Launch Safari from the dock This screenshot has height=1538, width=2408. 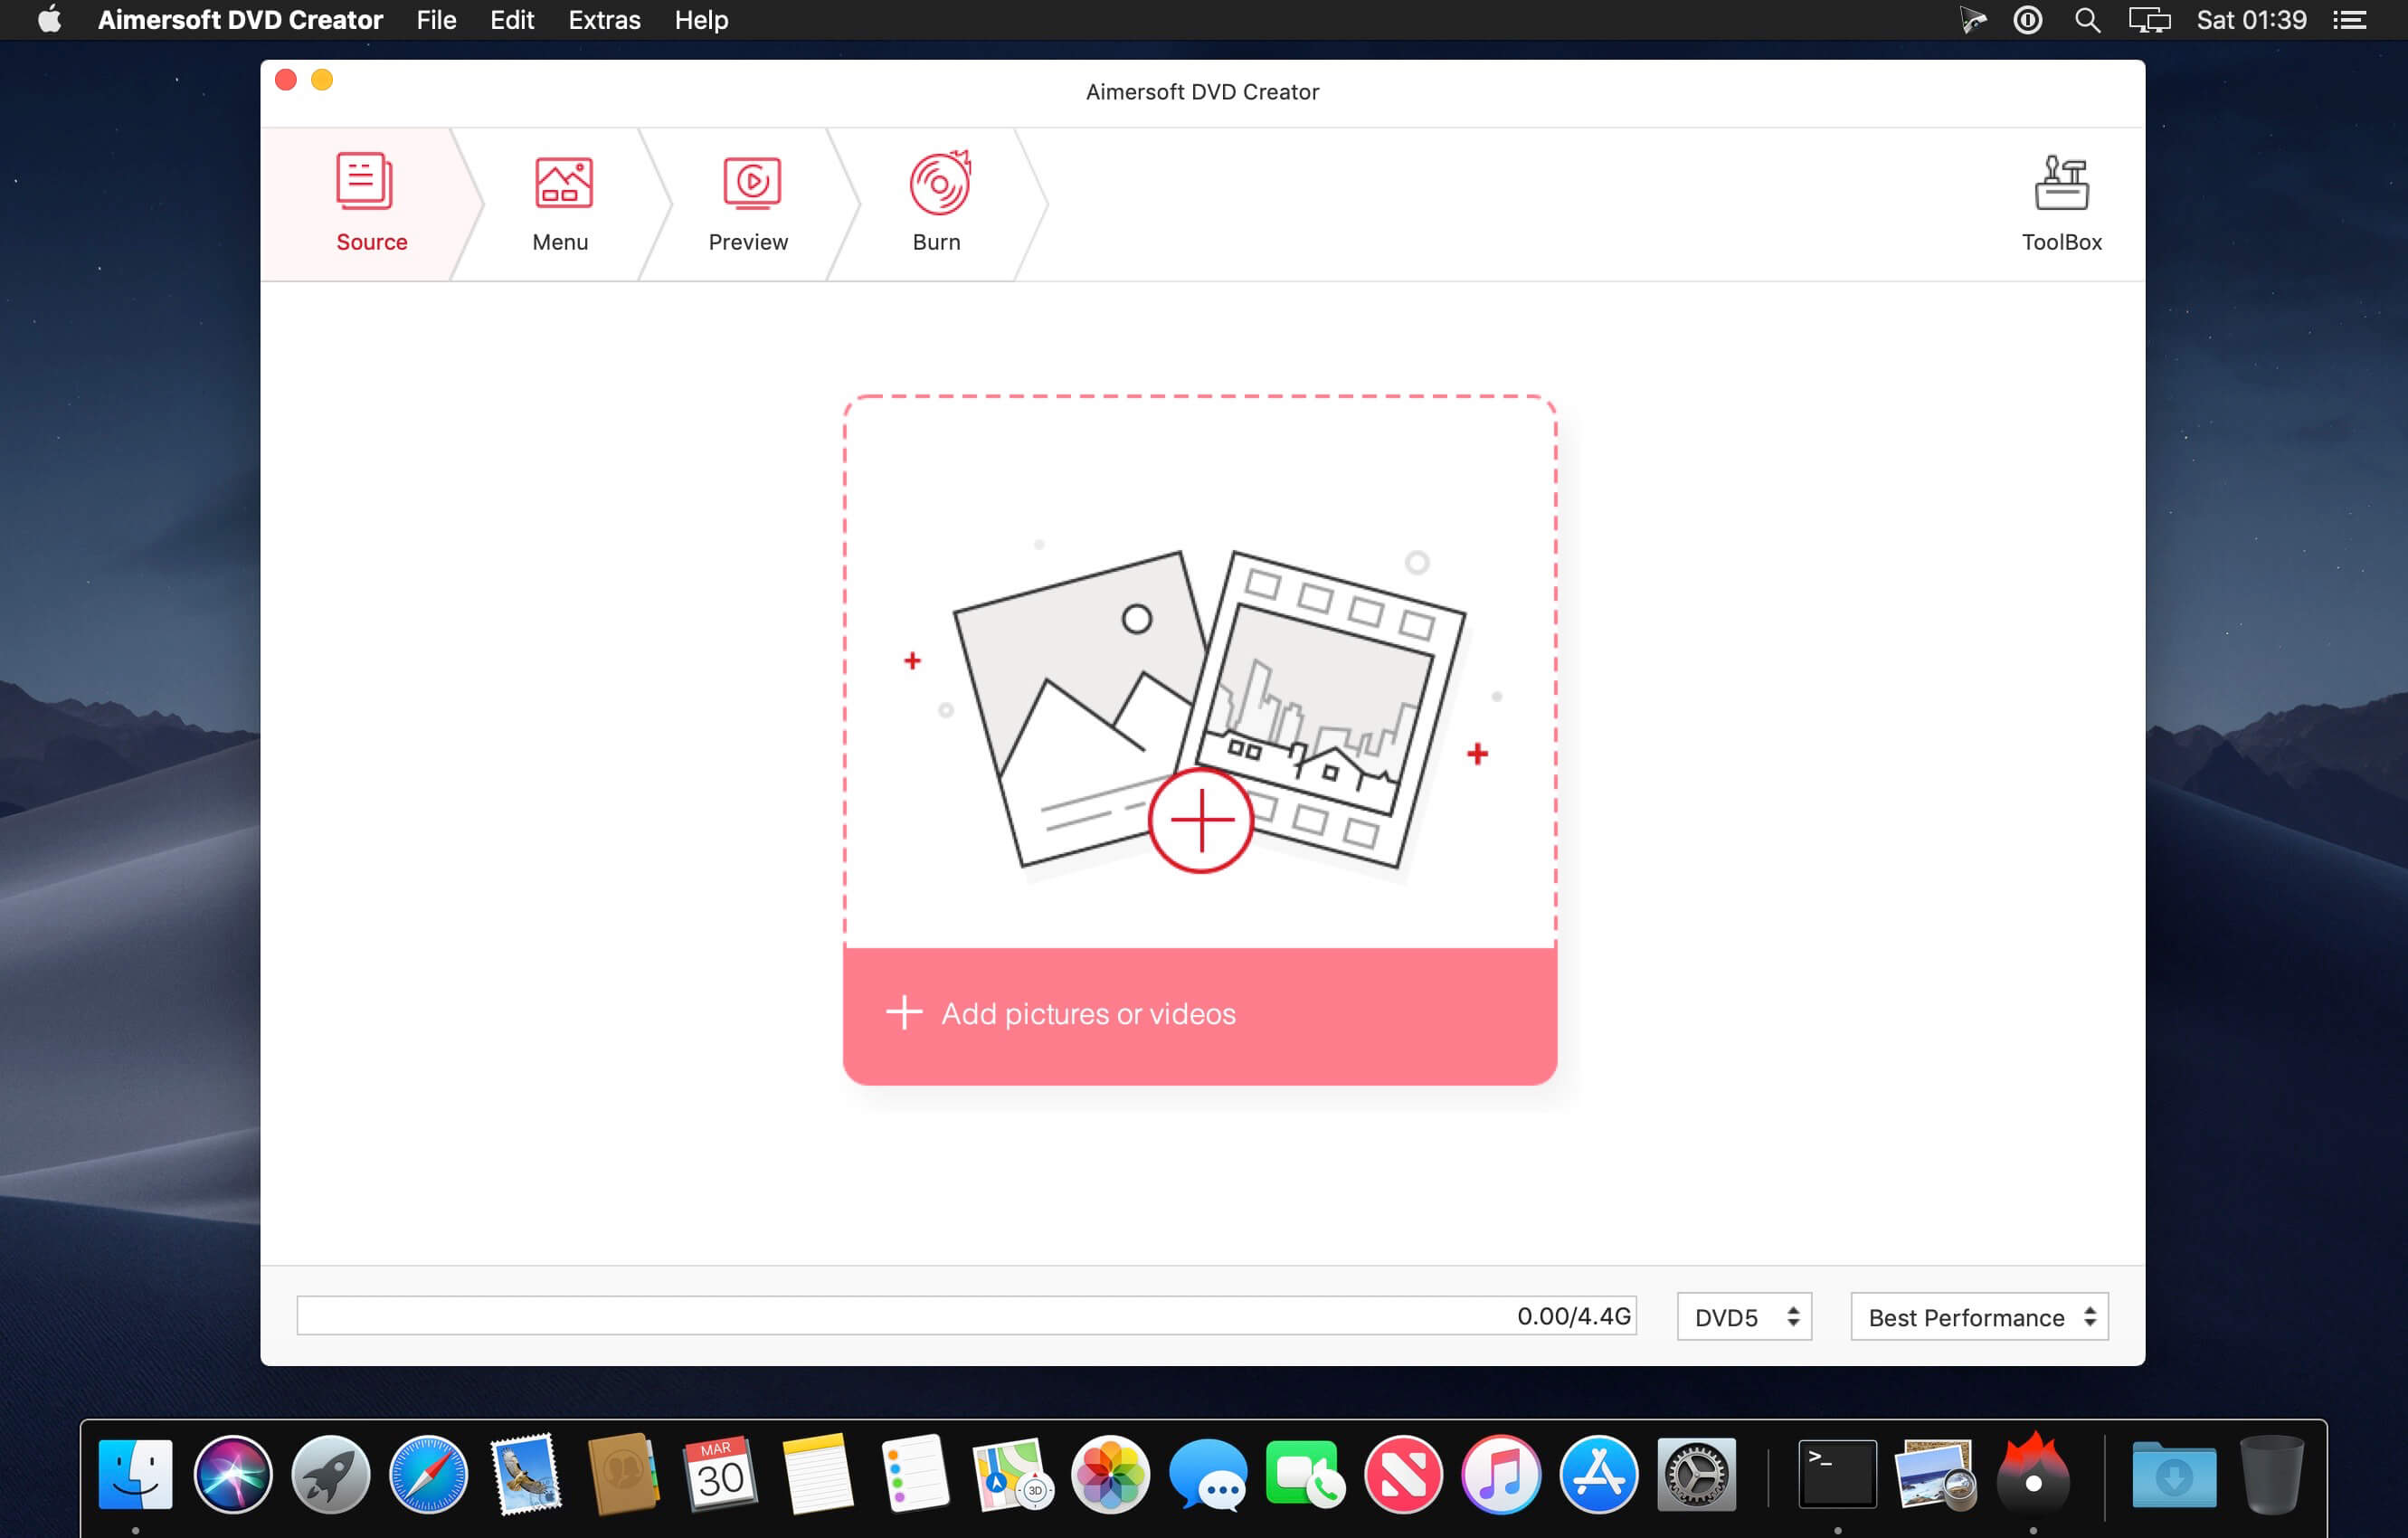(x=428, y=1474)
